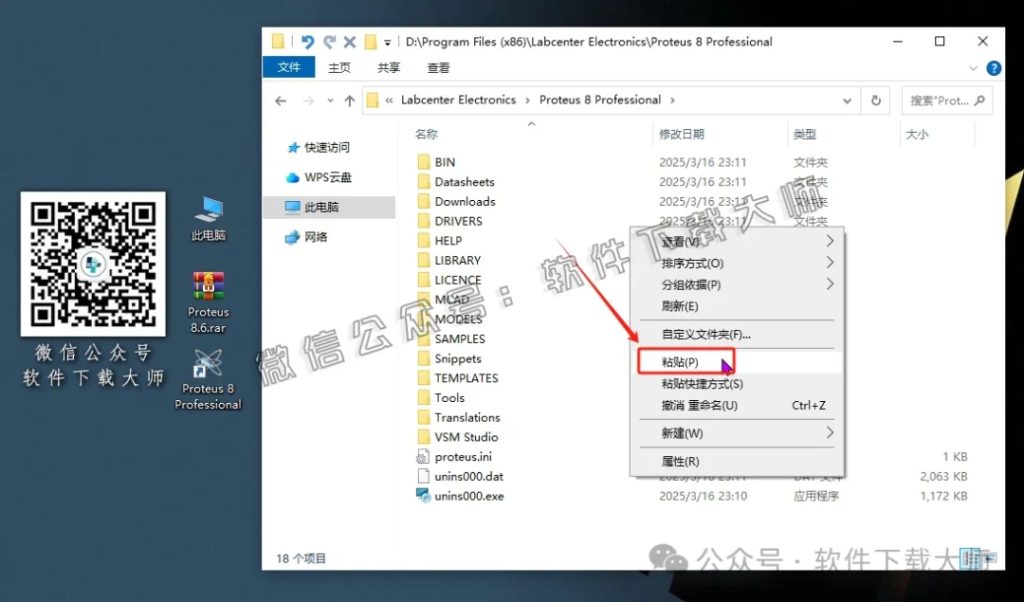The image size is (1024, 602).
Task: Click inside the 搜索 search box
Action: point(940,100)
